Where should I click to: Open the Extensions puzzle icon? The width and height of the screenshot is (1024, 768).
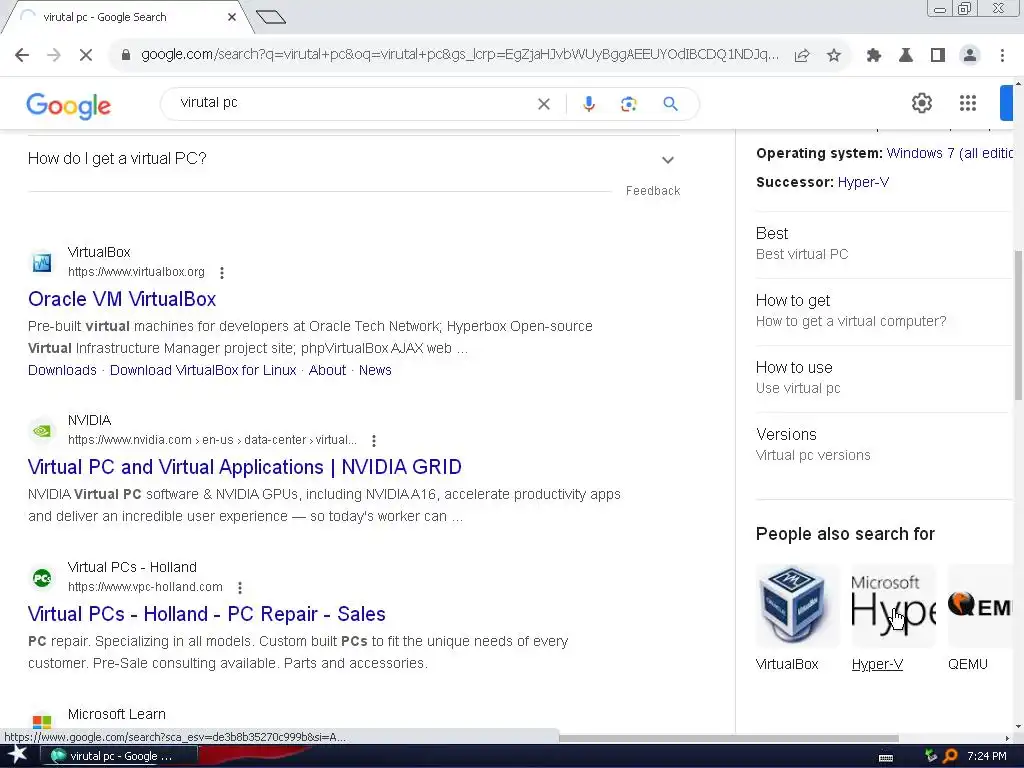click(x=873, y=56)
